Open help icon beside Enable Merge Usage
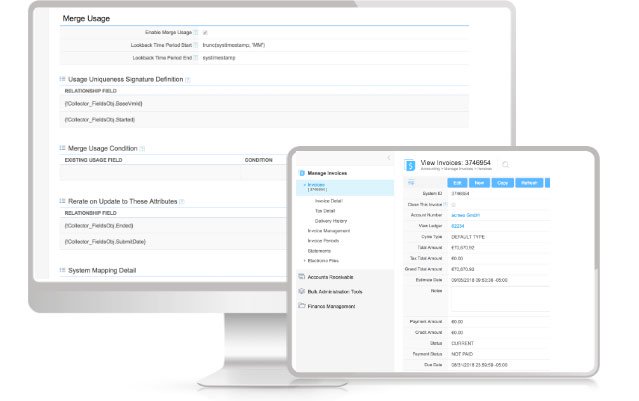This screenshot has width=639, height=401. (196, 33)
